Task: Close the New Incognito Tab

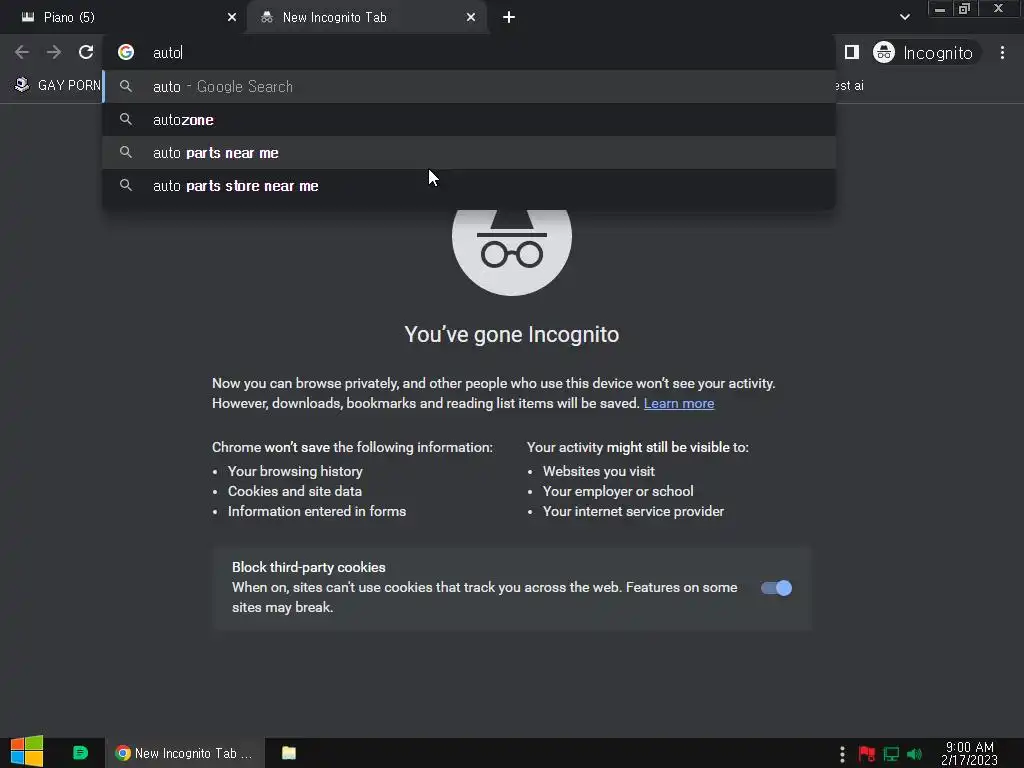Action: (x=471, y=18)
